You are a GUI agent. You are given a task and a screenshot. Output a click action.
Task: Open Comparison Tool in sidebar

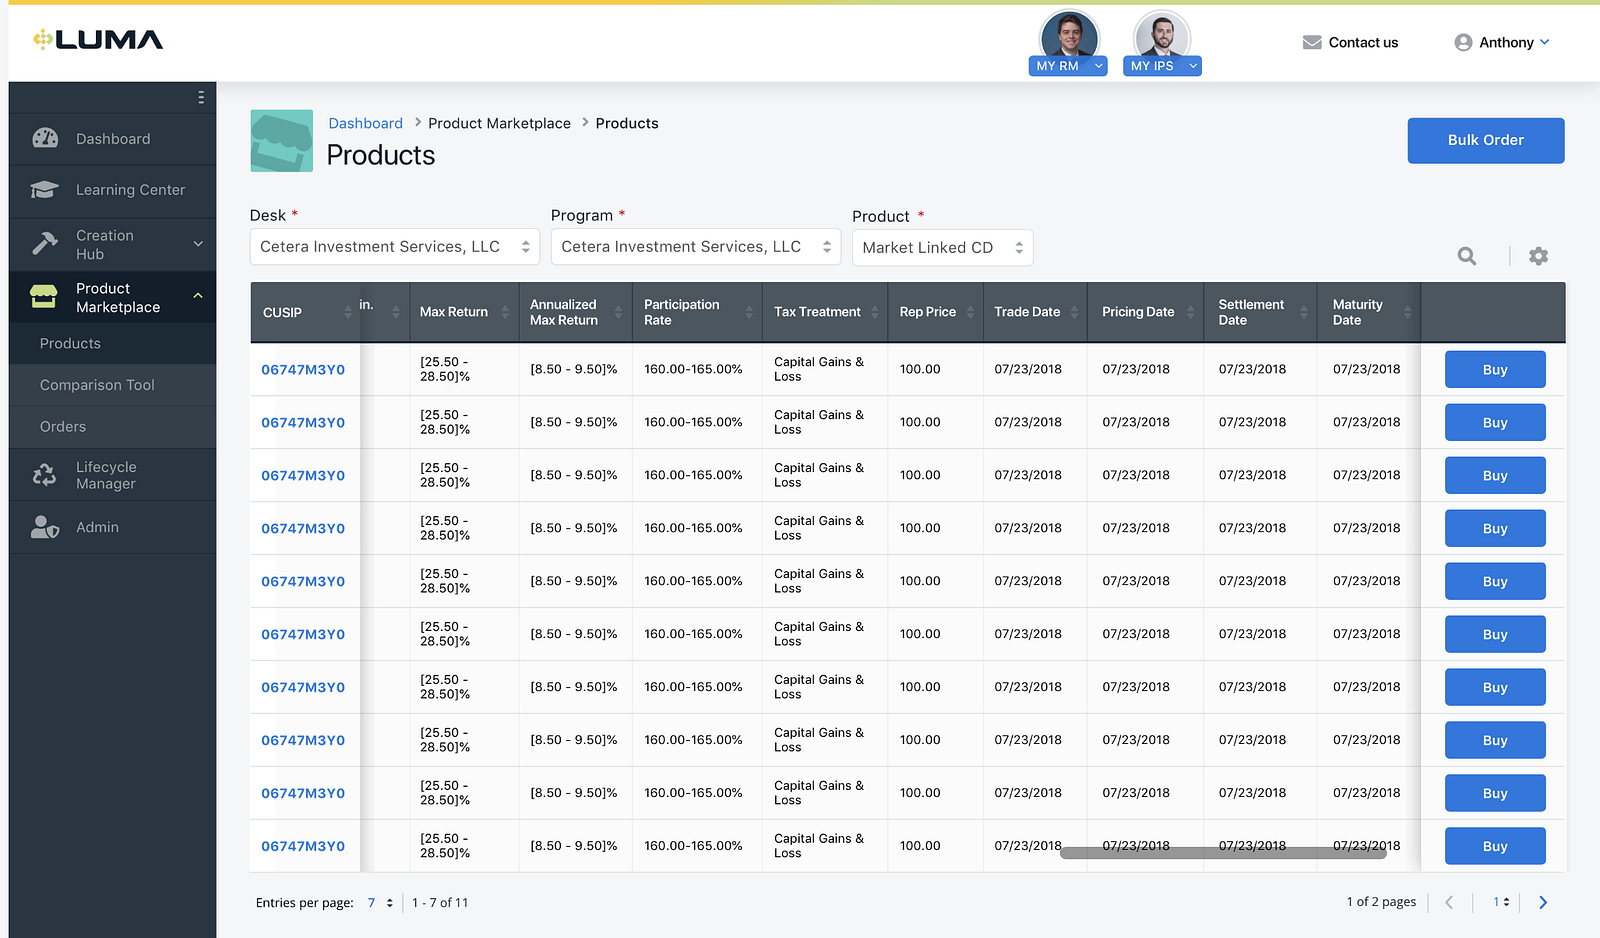(97, 385)
